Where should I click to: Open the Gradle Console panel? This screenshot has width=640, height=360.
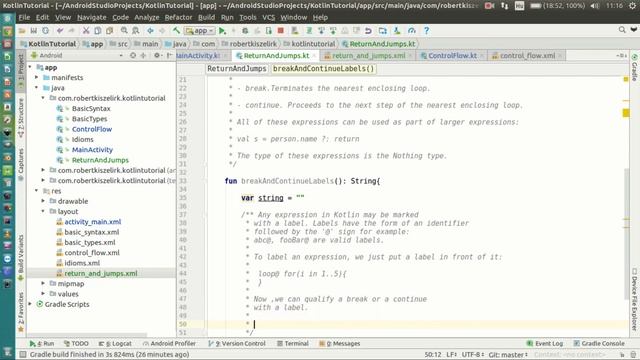click(598, 344)
